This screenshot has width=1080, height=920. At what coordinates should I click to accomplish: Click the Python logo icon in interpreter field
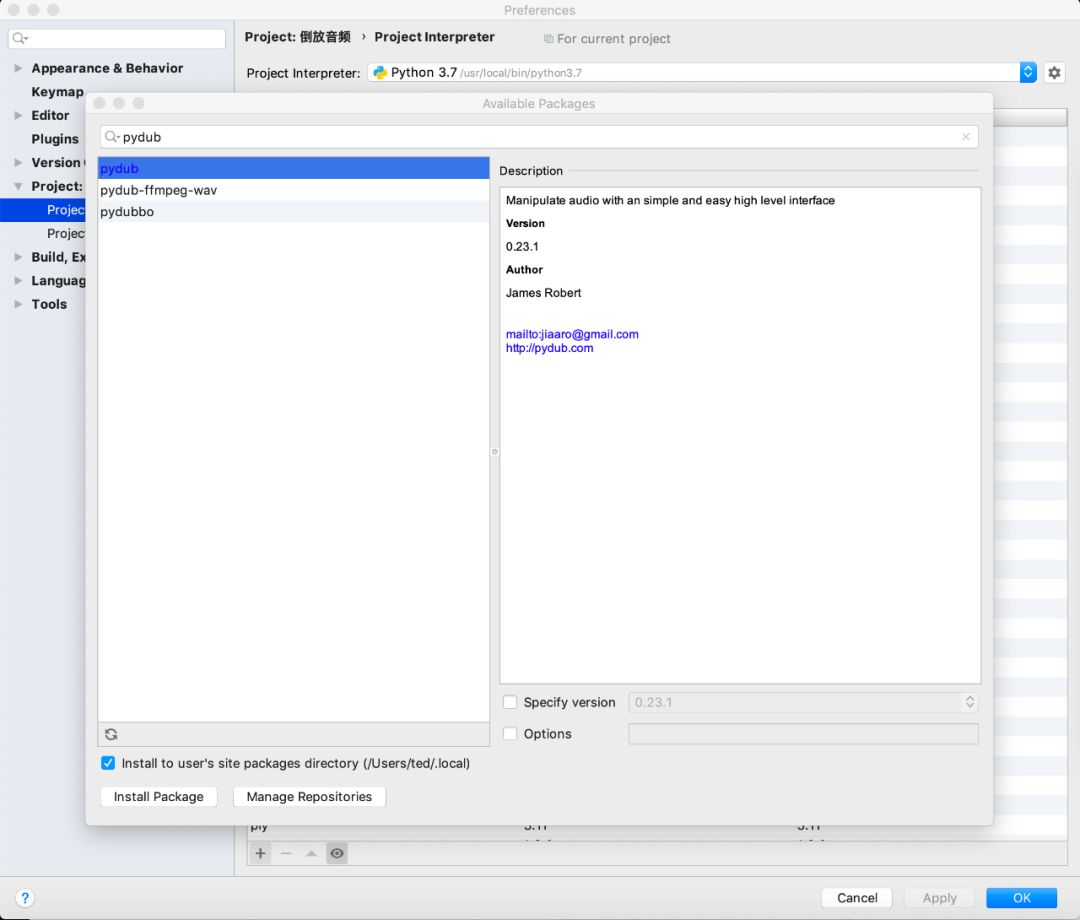point(380,72)
